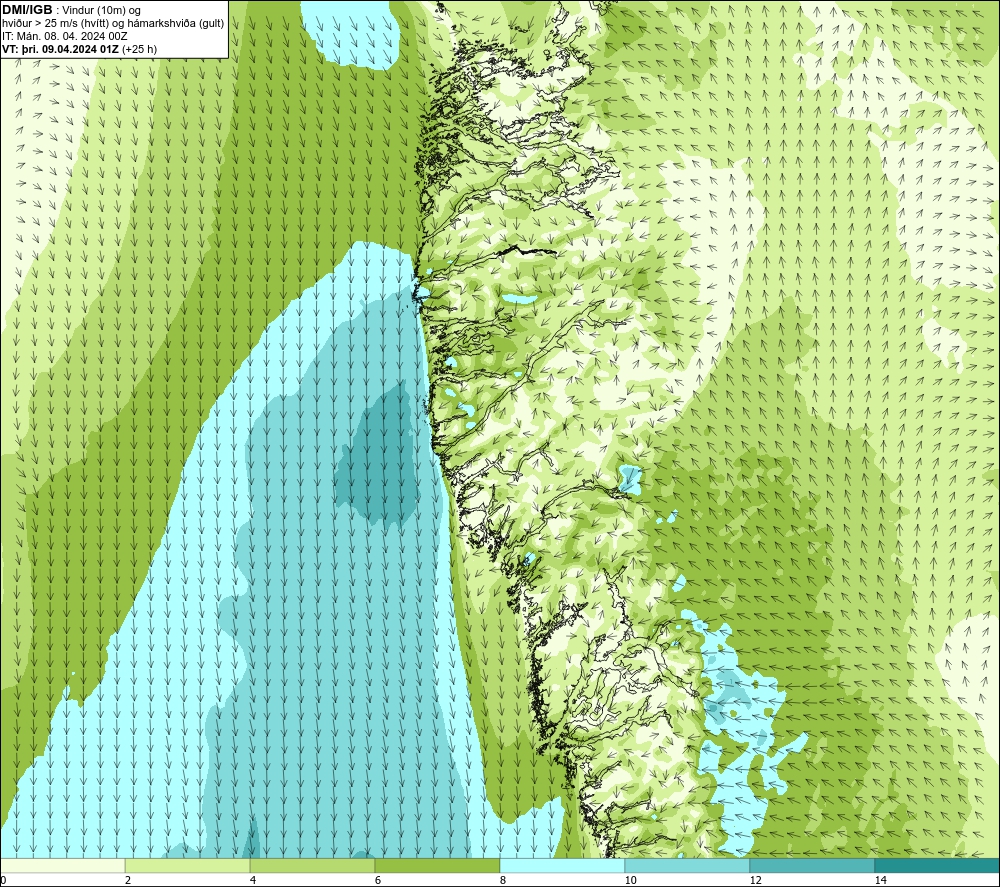The width and height of the screenshot is (1000, 887).
Task: Click the "(+25 h)" forecast offset text
Action: (x=139, y=48)
